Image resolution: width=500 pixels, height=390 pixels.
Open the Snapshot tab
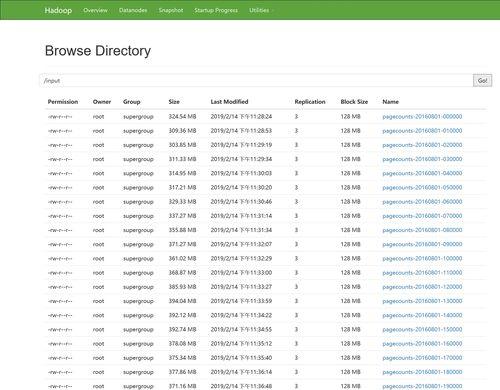(x=171, y=10)
